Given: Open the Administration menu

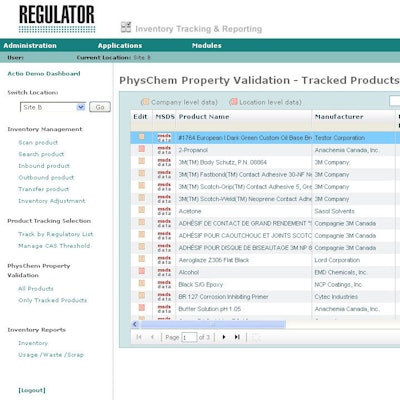Looking at the screenshot, I should pyautogui.click(x=30, y=45).
